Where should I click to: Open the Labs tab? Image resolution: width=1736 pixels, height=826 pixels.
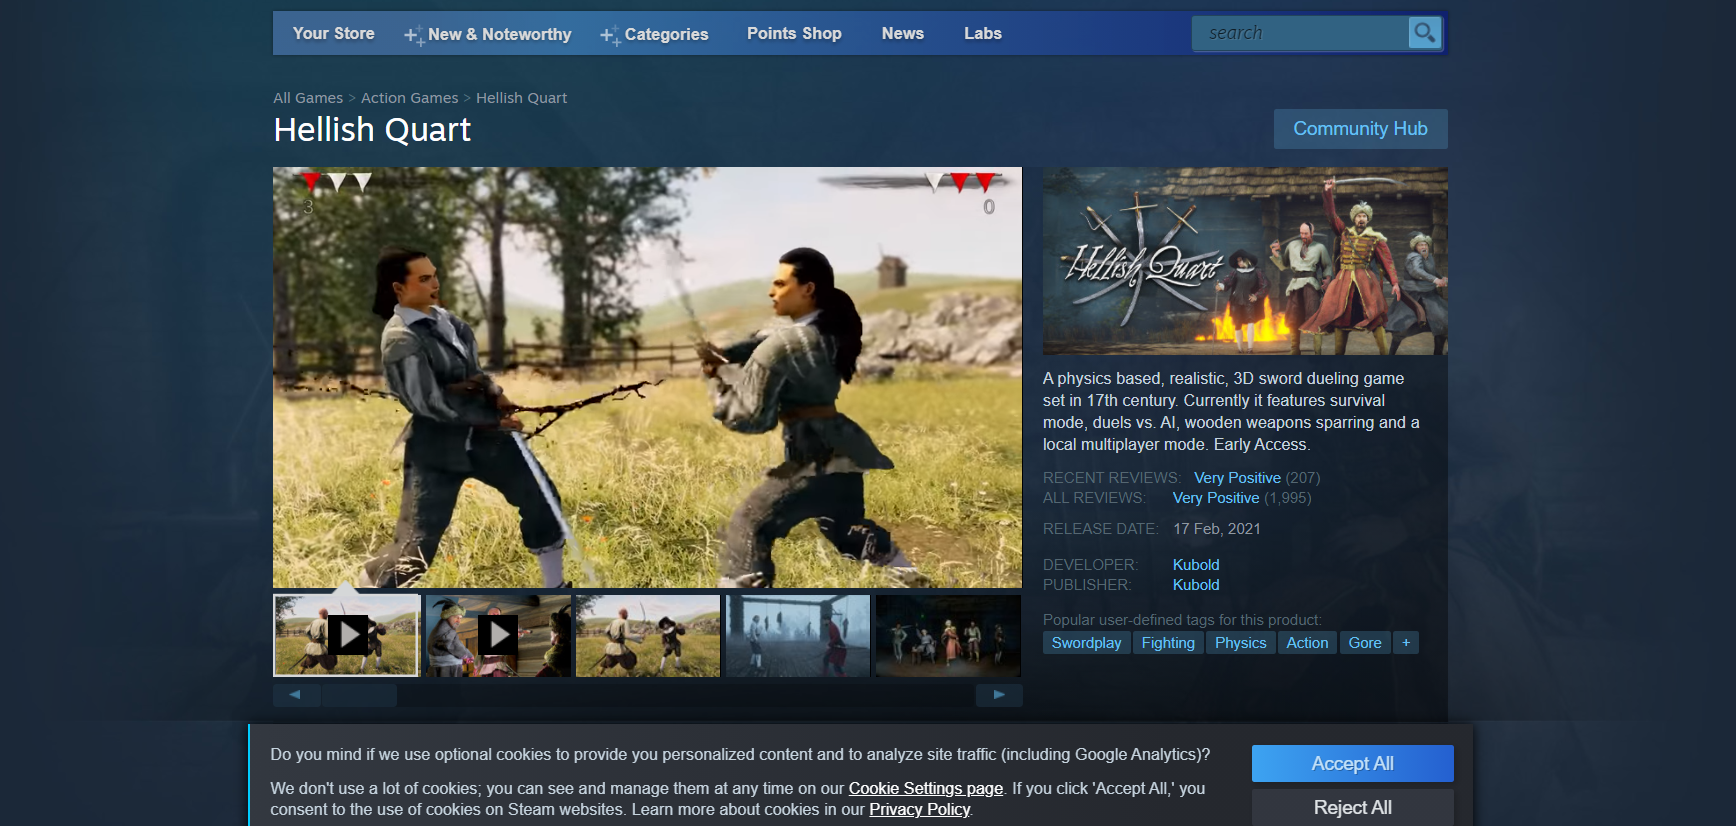click(983, 33)
